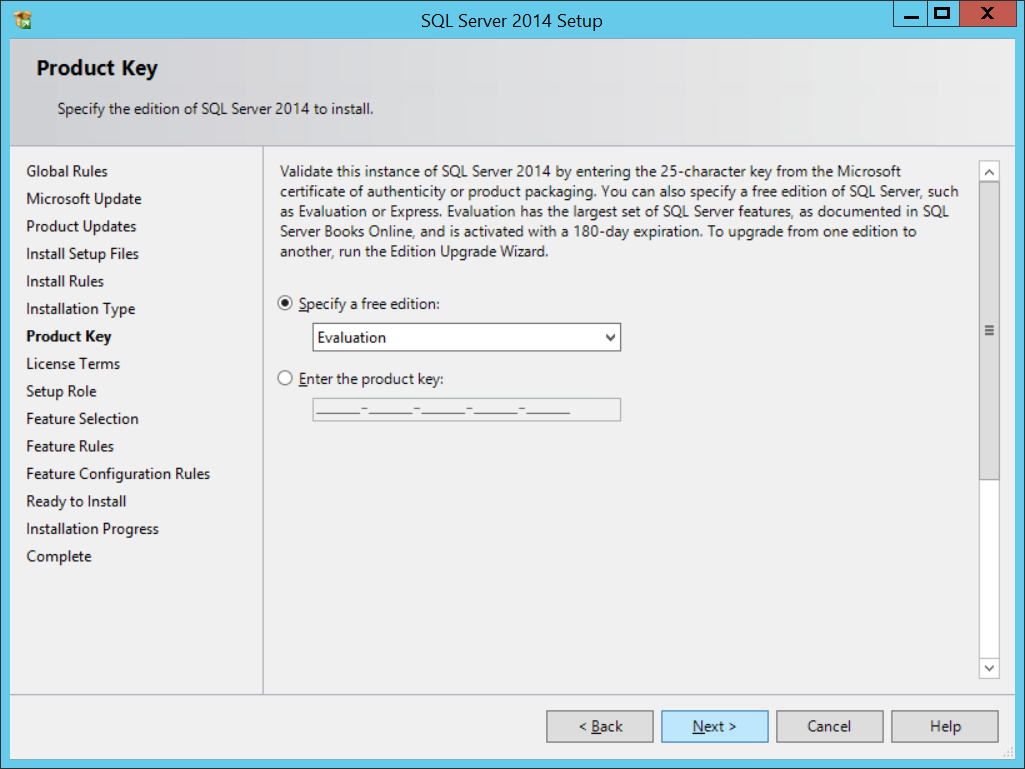Open the Evaluation edition dropdown

pyautogui.click(x=466, y=338)
